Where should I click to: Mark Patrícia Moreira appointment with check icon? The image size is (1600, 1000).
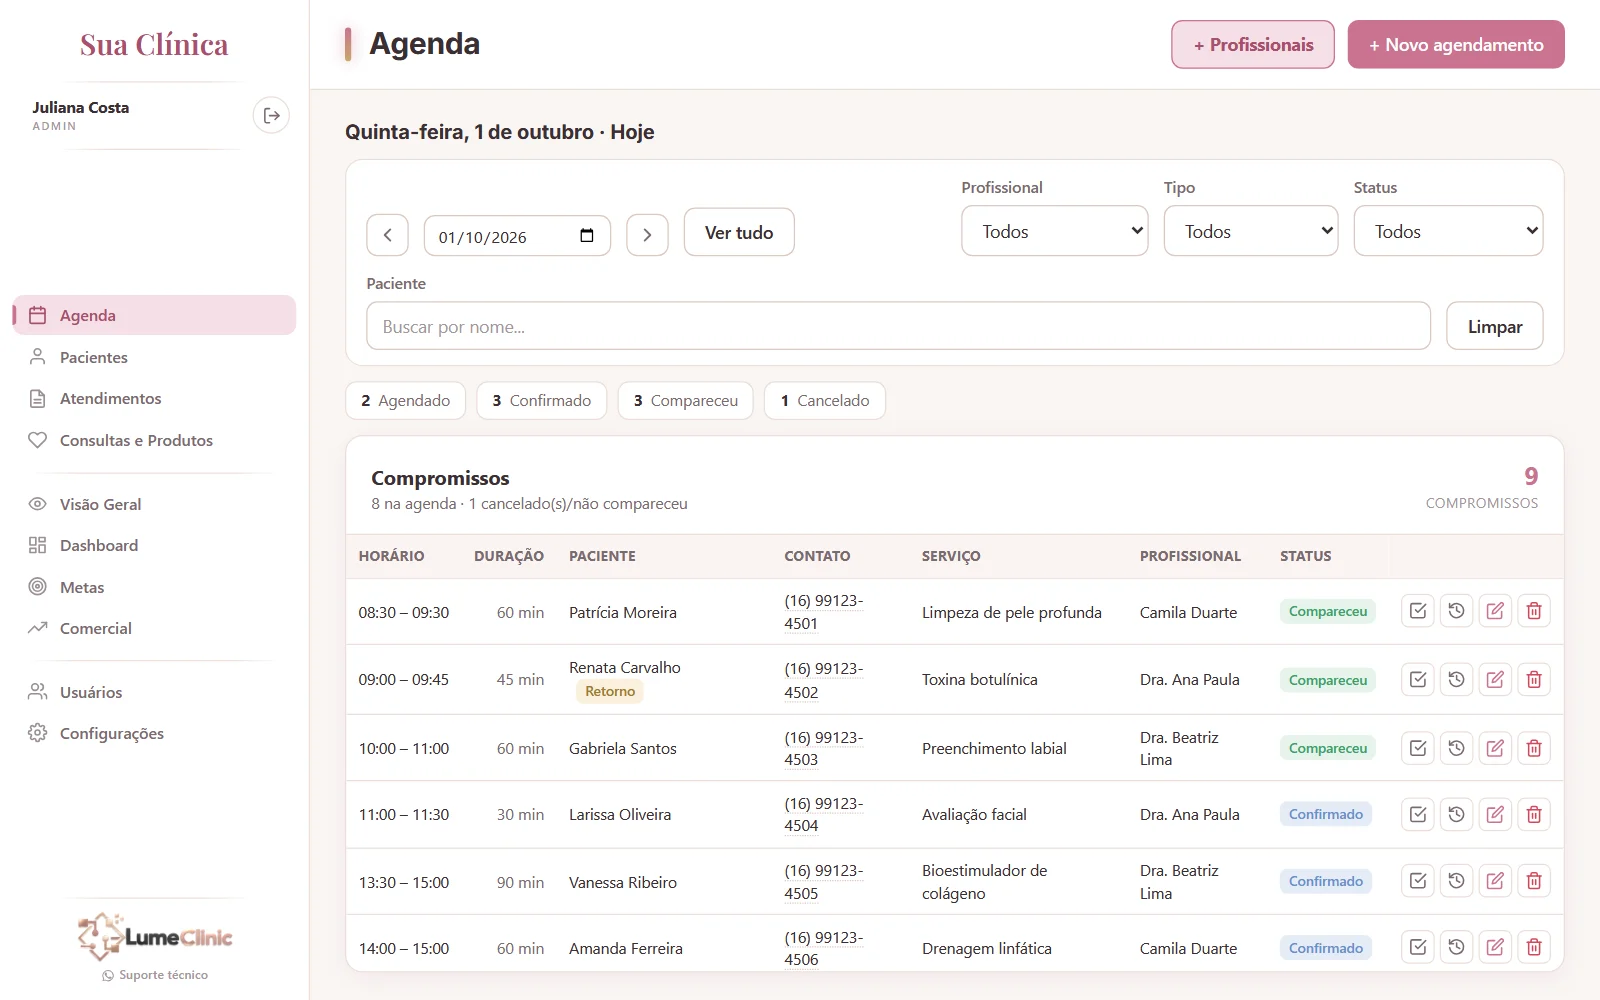click(x=1418, y=611)
